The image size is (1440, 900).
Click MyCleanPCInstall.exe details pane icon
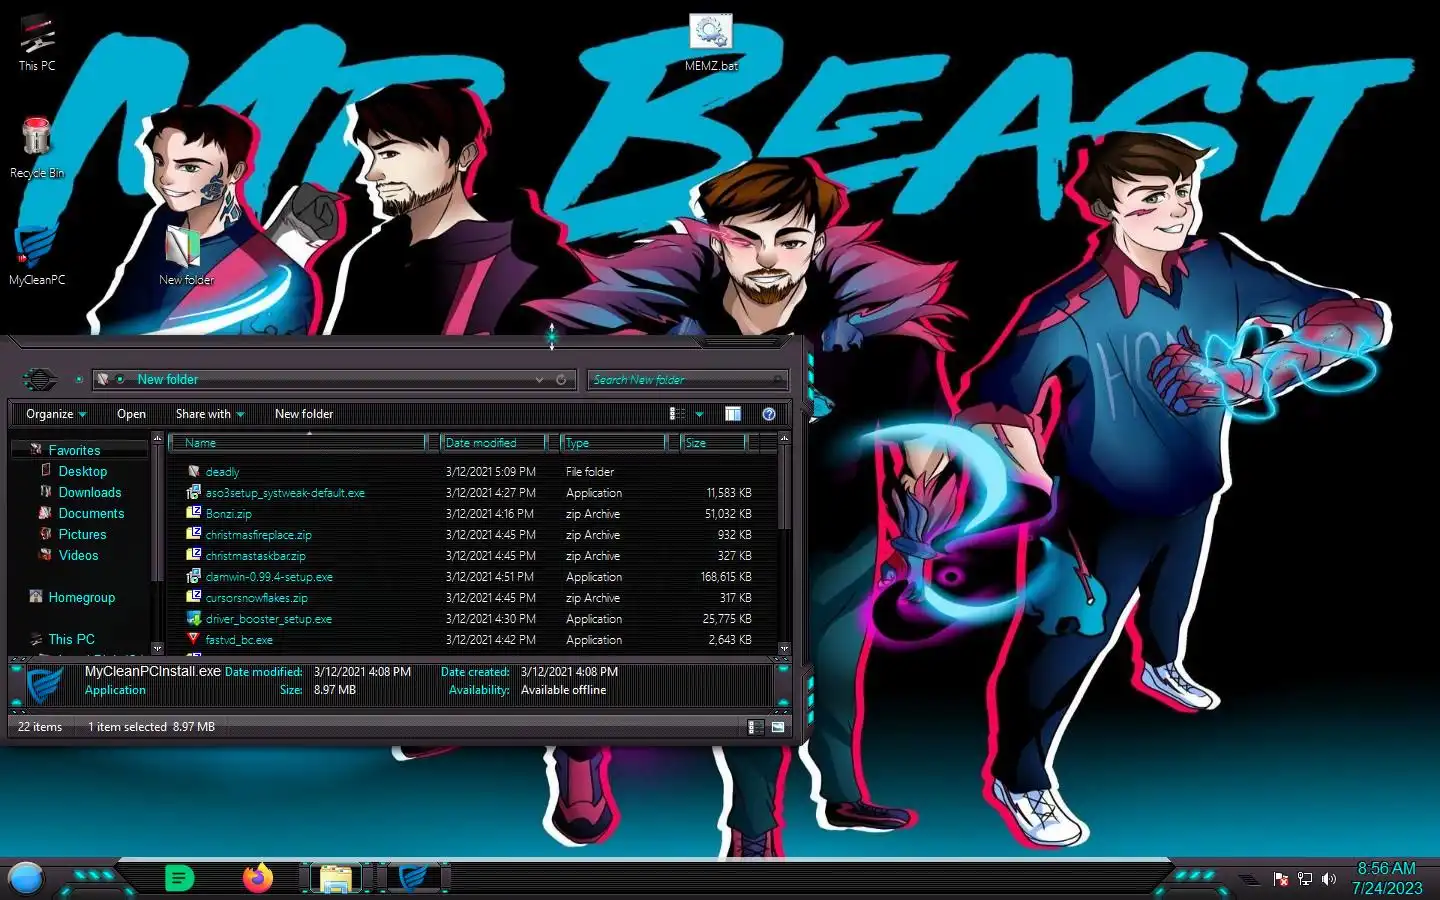(45, 684)
